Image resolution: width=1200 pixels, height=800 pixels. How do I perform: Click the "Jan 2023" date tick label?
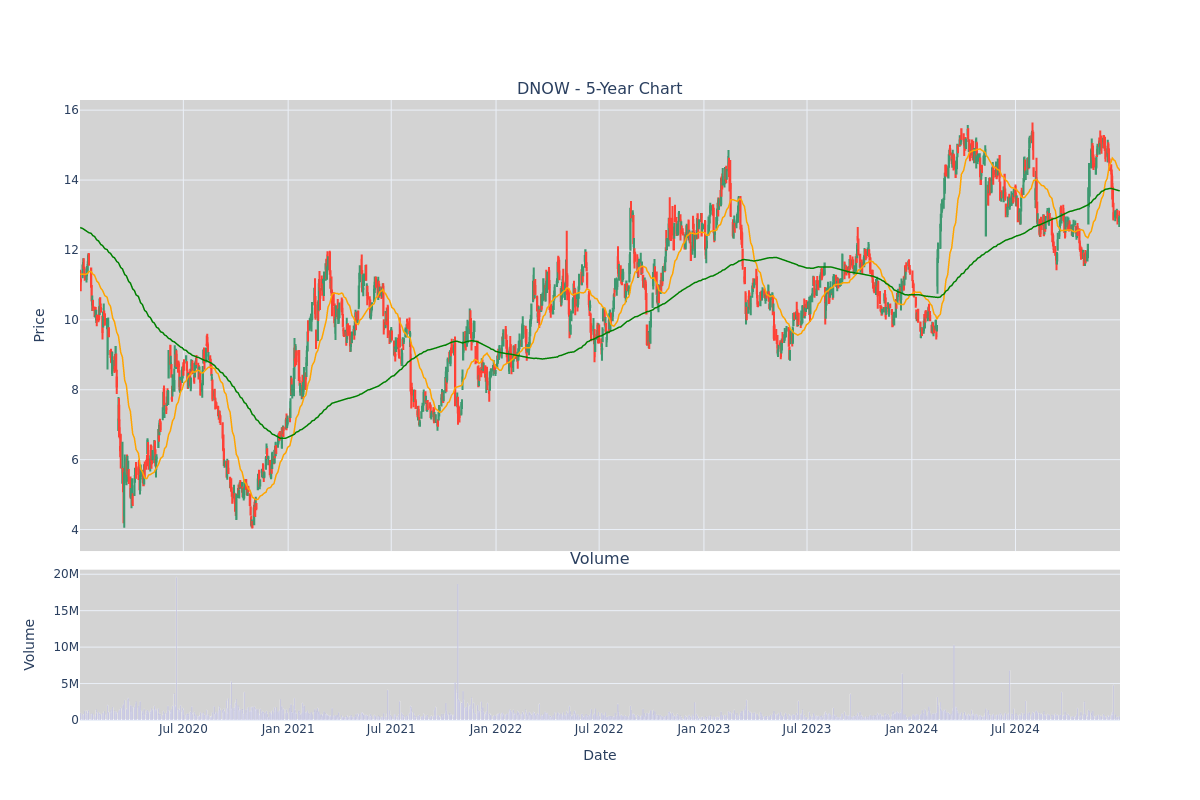tap(704, 729)
